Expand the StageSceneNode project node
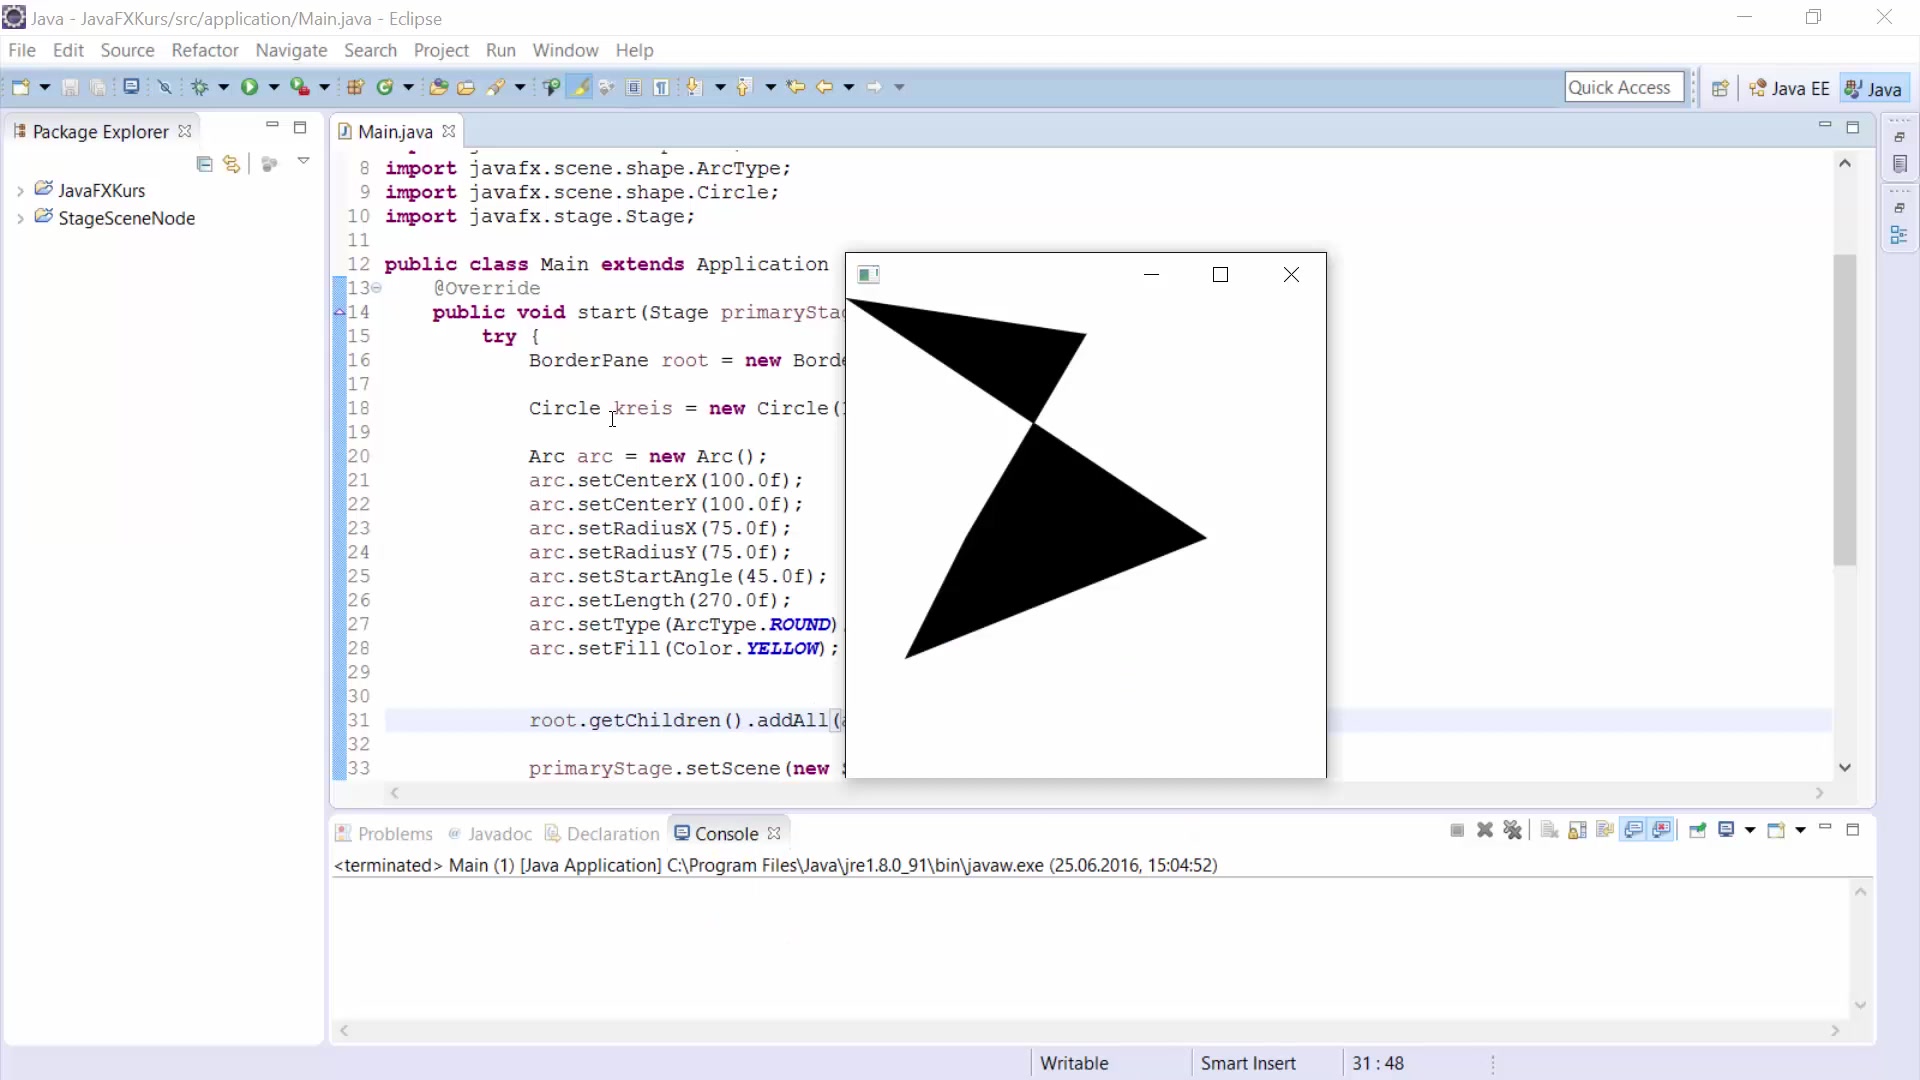This screenshot has width=1920, height=1080. click(20, 218)
